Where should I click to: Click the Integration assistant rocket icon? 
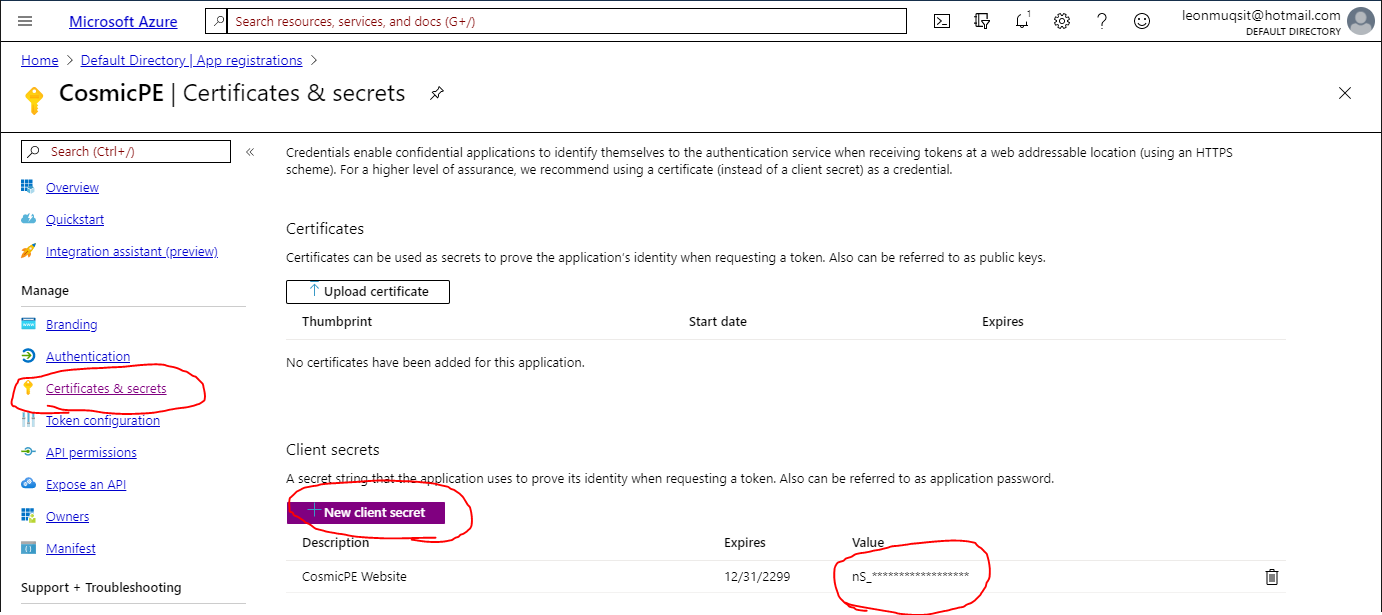click(x=28, y=251)
